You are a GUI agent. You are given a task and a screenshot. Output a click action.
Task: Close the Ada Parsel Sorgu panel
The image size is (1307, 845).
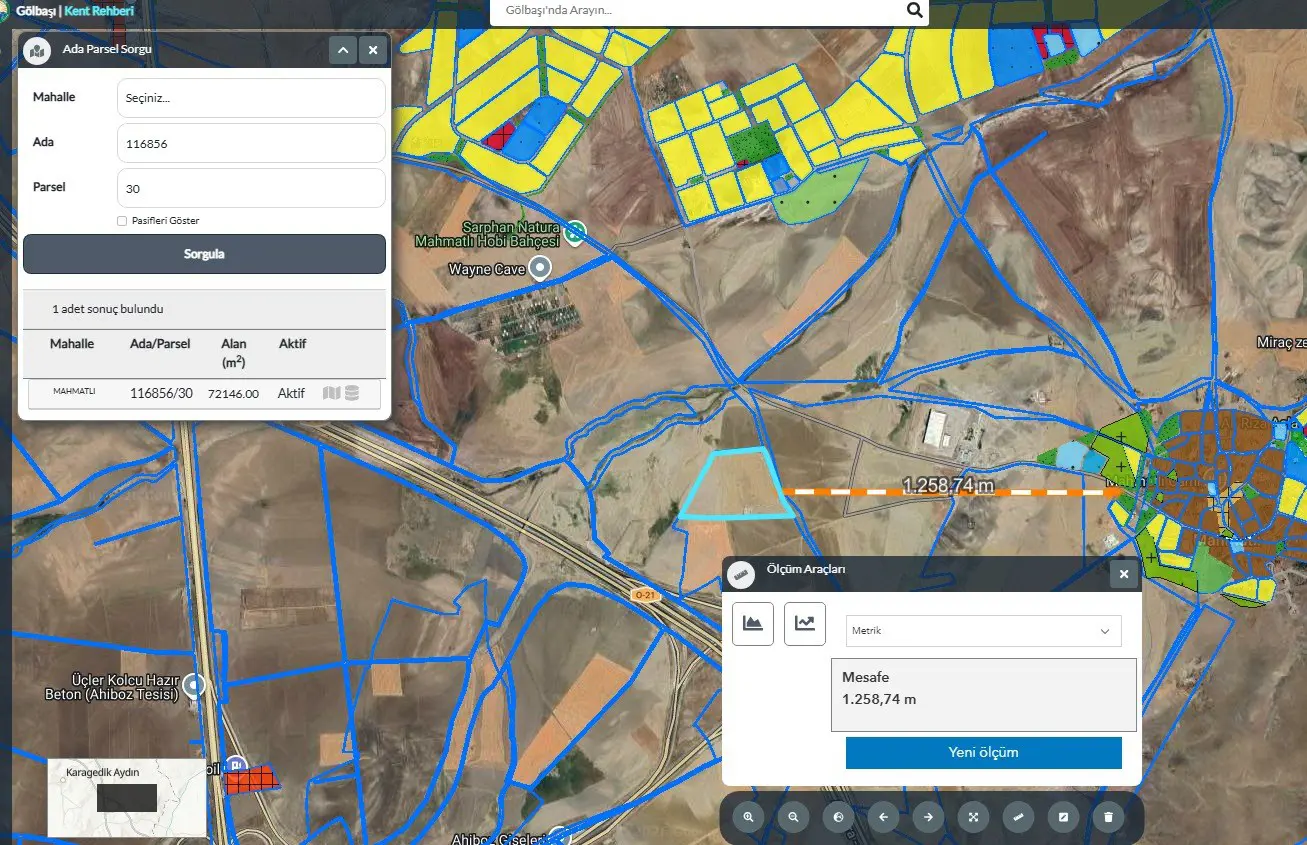(373, 50)
